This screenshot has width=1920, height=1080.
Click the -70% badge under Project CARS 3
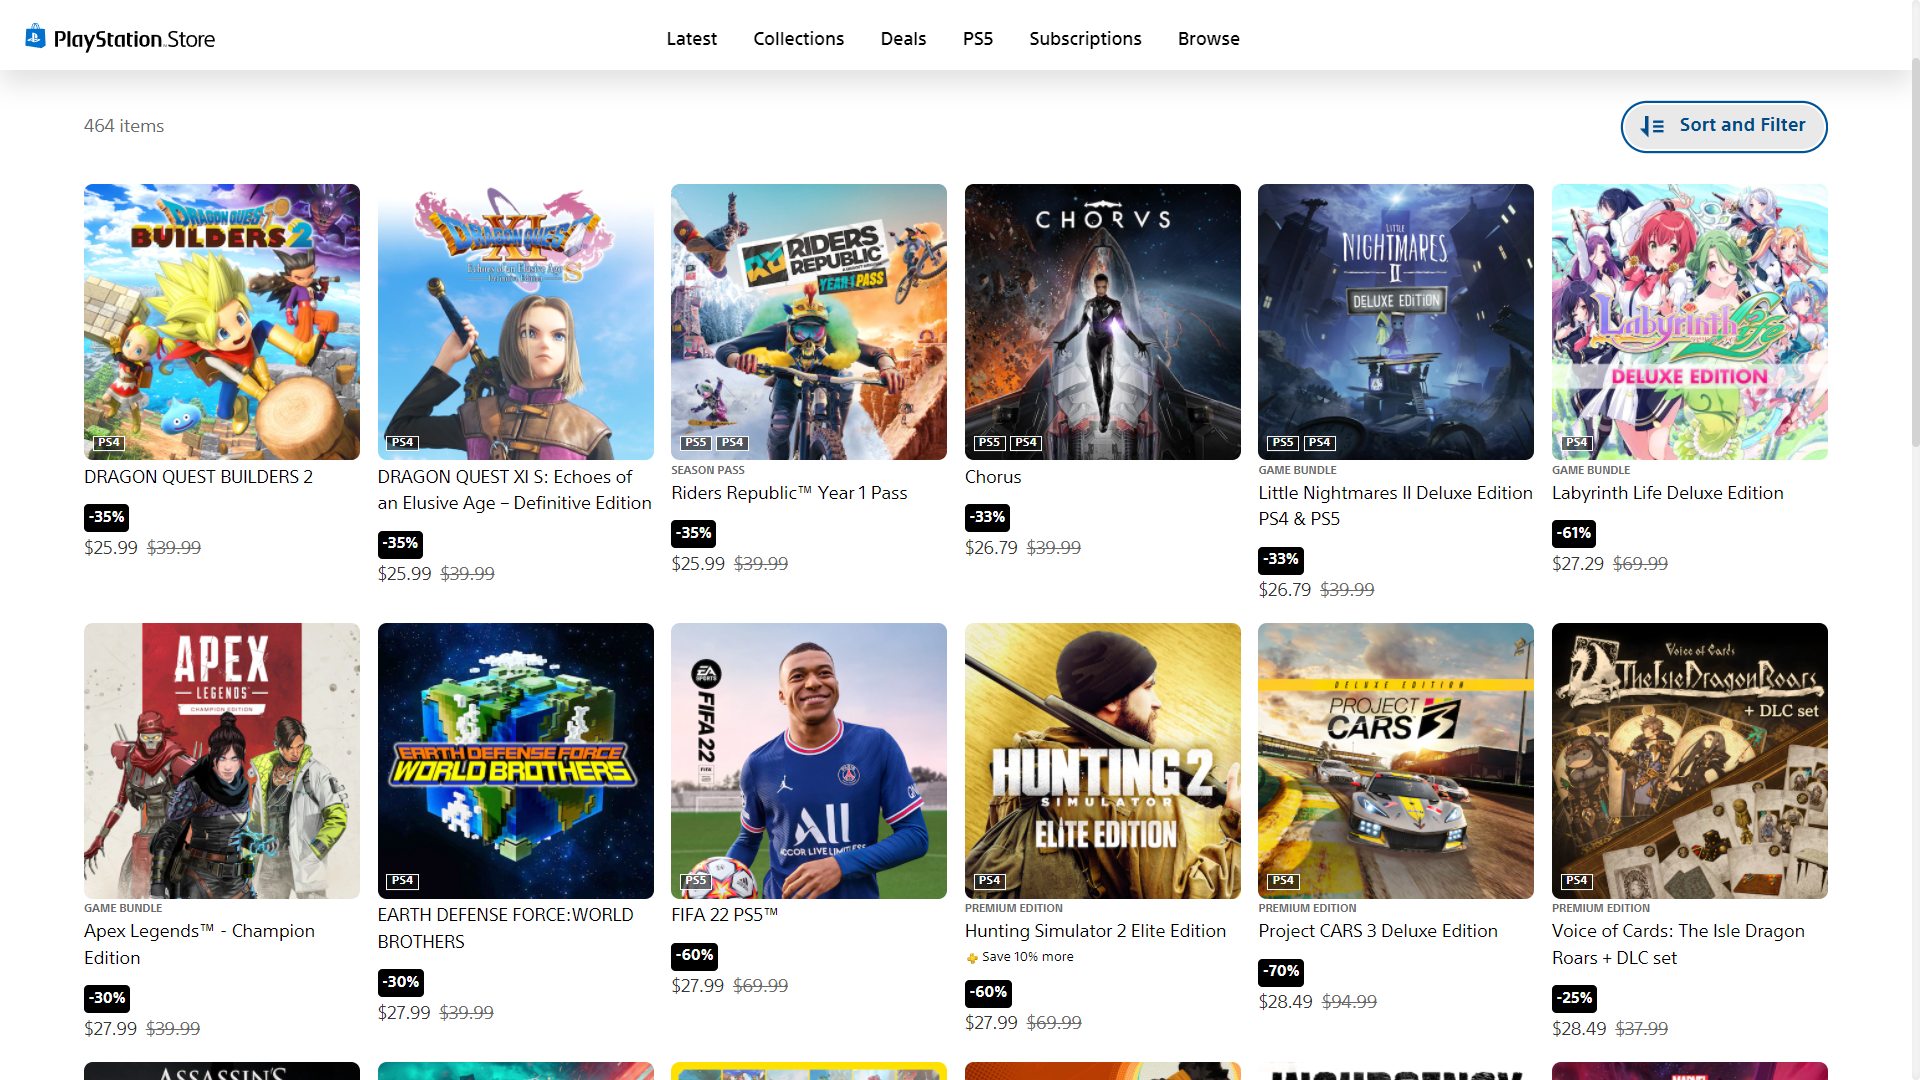pyautogui.click(x=1280, y=971)
